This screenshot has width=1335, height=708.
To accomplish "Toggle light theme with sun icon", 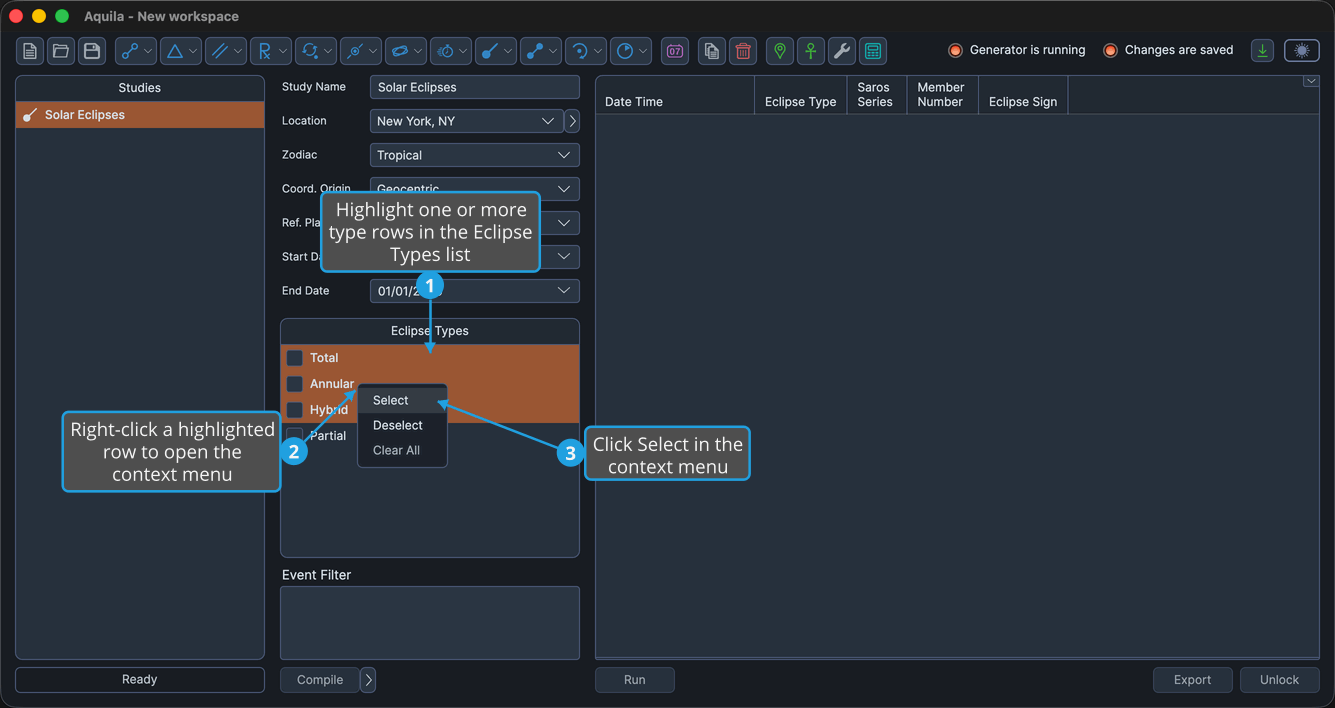I will coord(1301,50).
